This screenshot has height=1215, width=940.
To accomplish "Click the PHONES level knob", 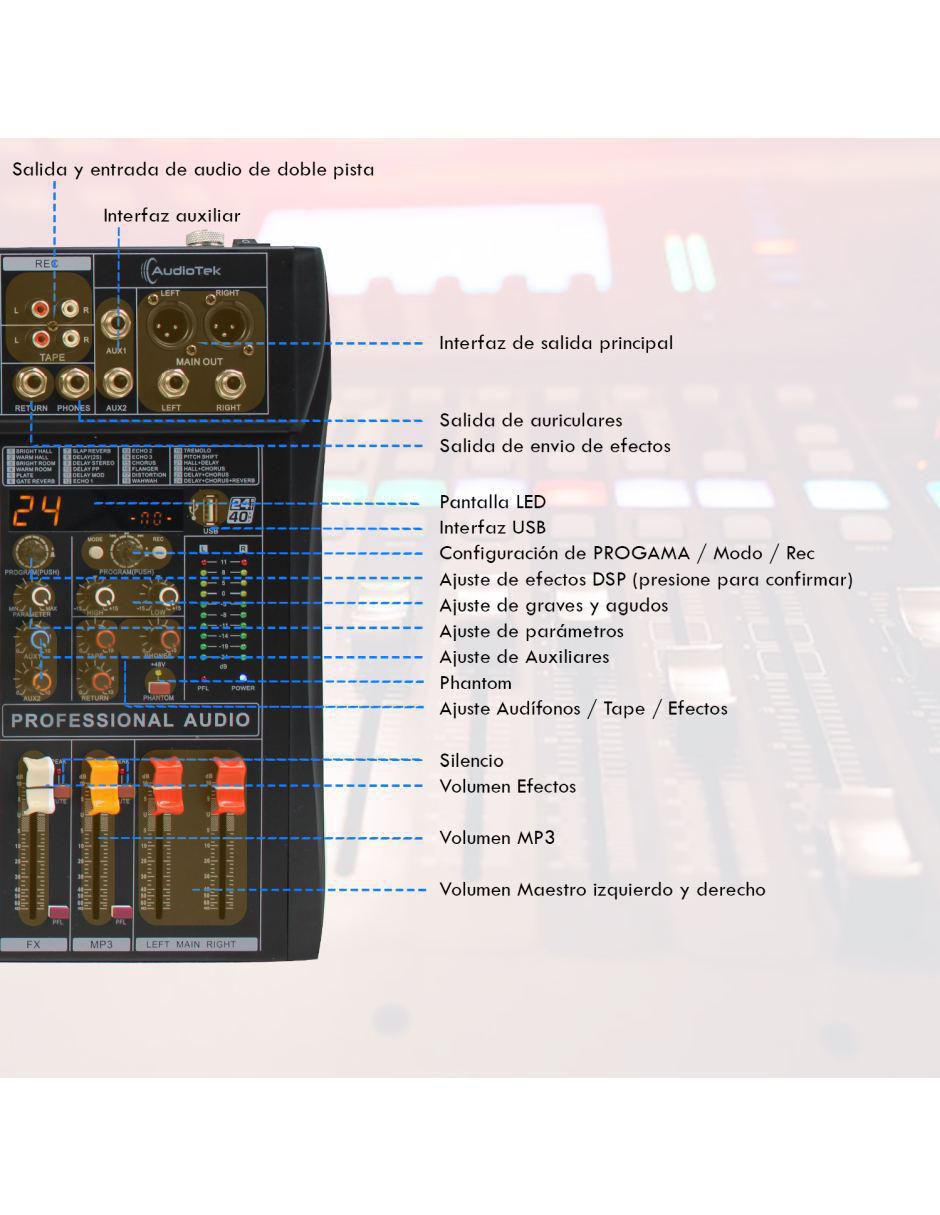I will pyautogui.click(x=169, y=639).
